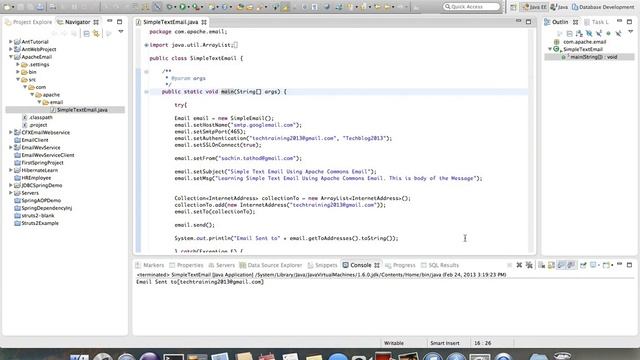This screenshot has width=640, height=360.
Task: Open the Navigator view menu triangle
Action: coord(121,31)
